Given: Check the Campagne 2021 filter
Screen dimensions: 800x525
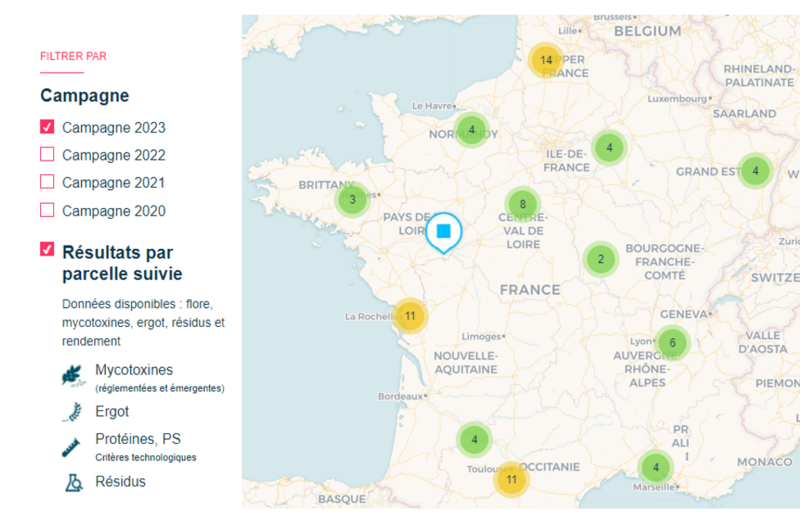Looking at the screenshot, I should 47,182.
